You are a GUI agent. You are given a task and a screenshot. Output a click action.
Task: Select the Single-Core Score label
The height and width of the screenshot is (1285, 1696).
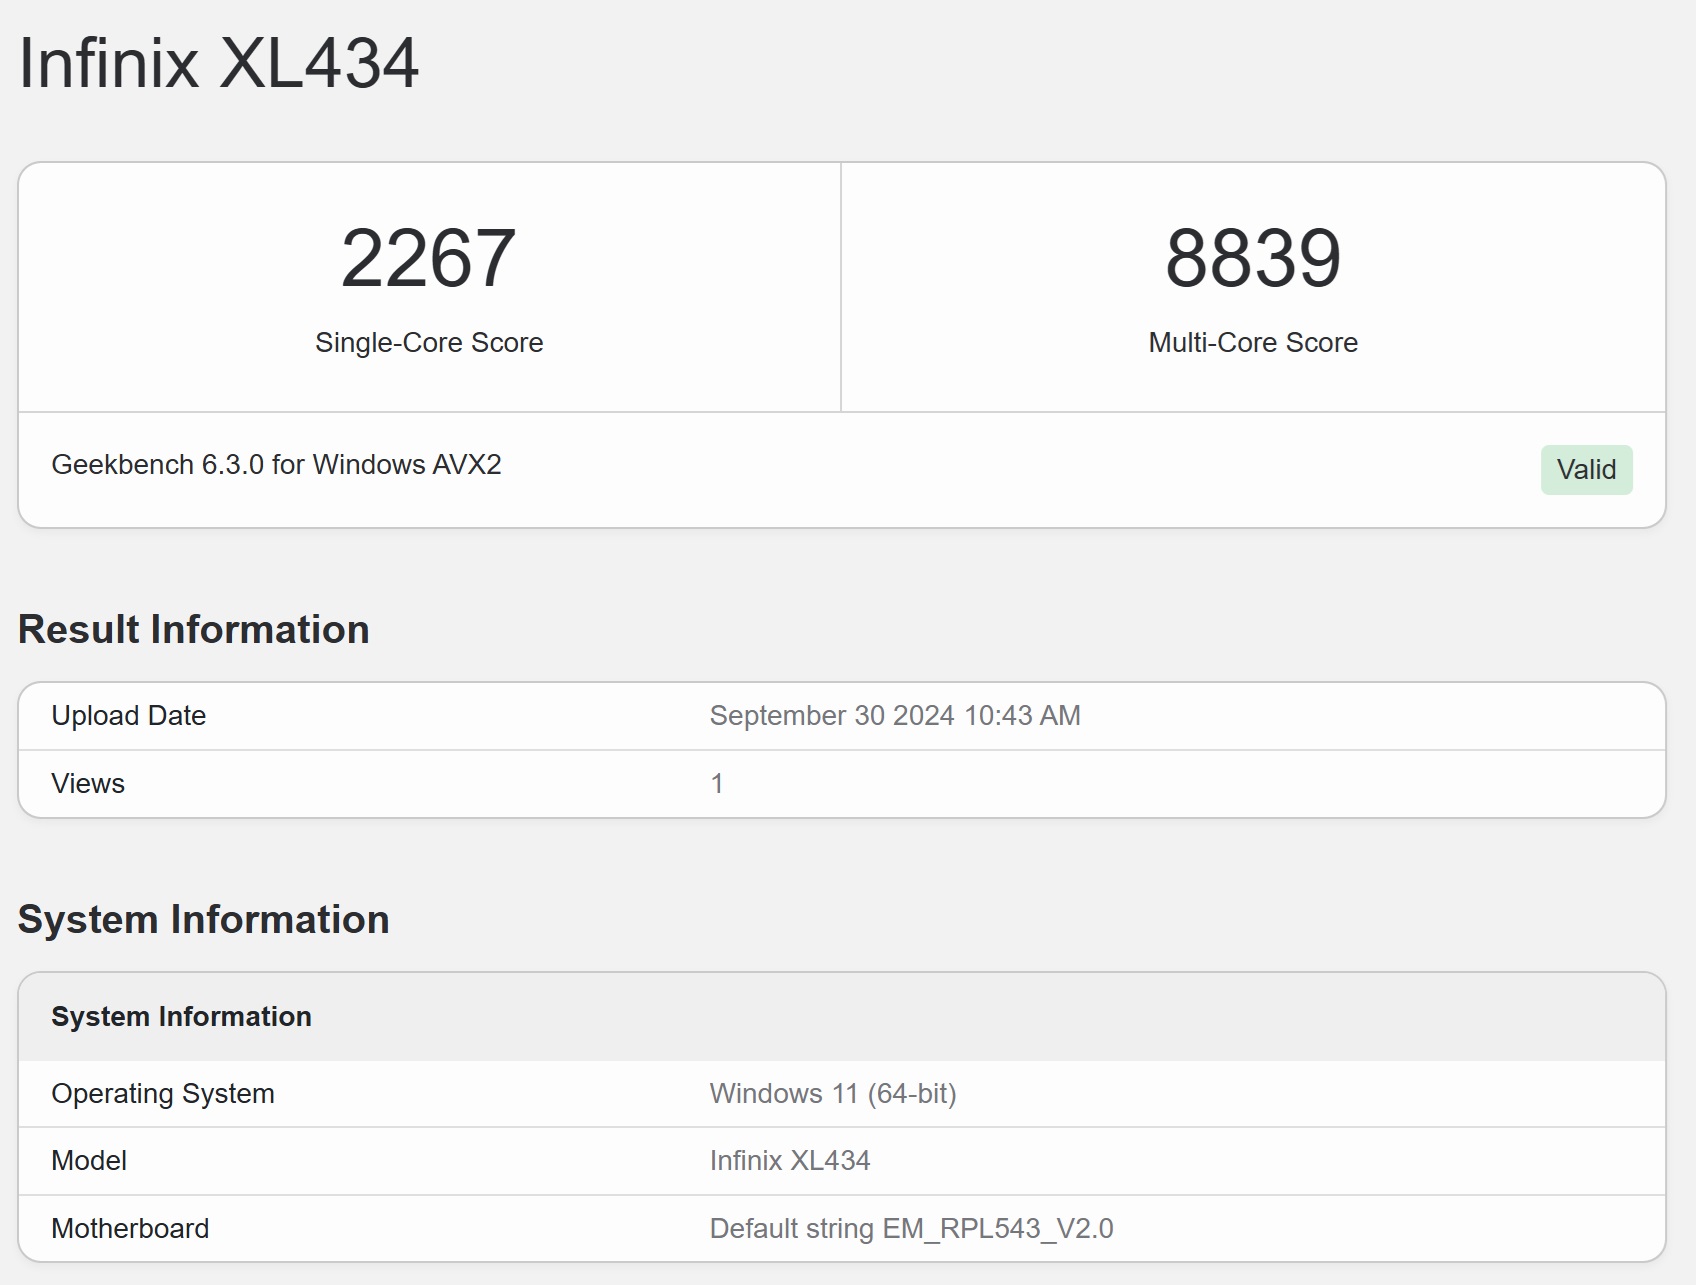coord(429,343)
